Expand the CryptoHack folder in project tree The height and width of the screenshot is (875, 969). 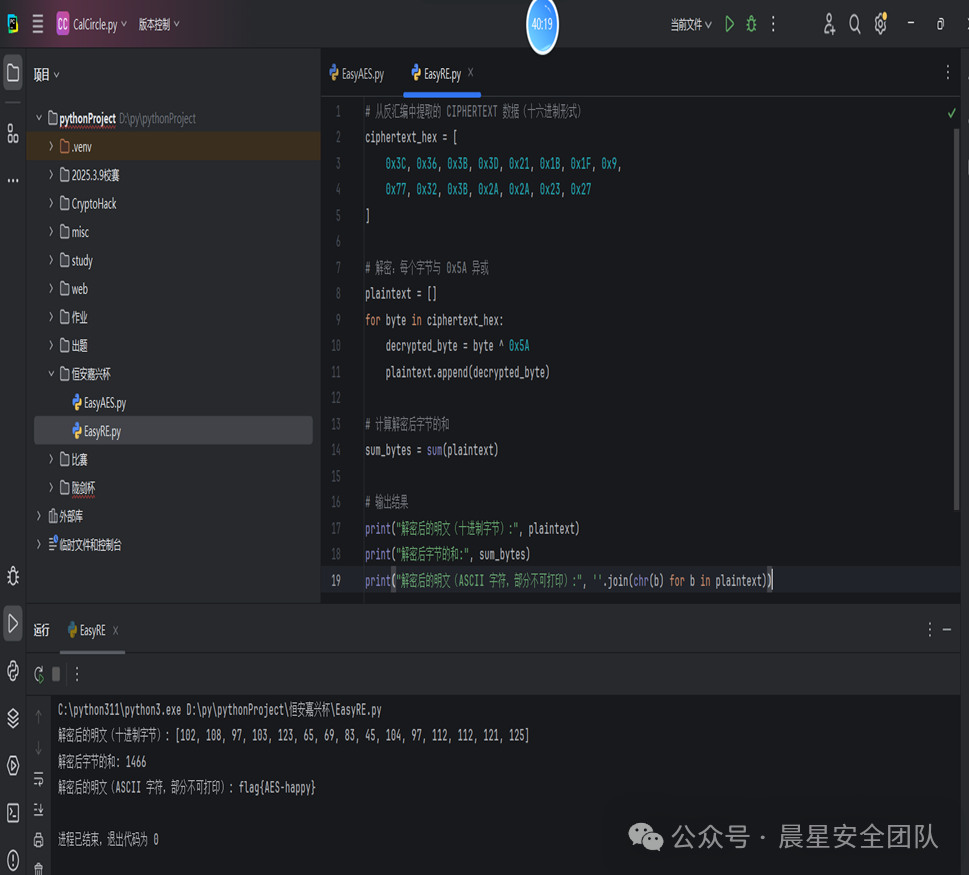click(x=51, y=203)
